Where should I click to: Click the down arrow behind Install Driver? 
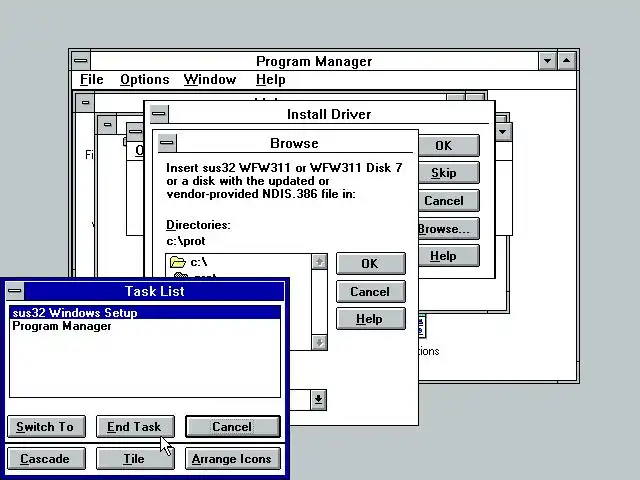503,132
